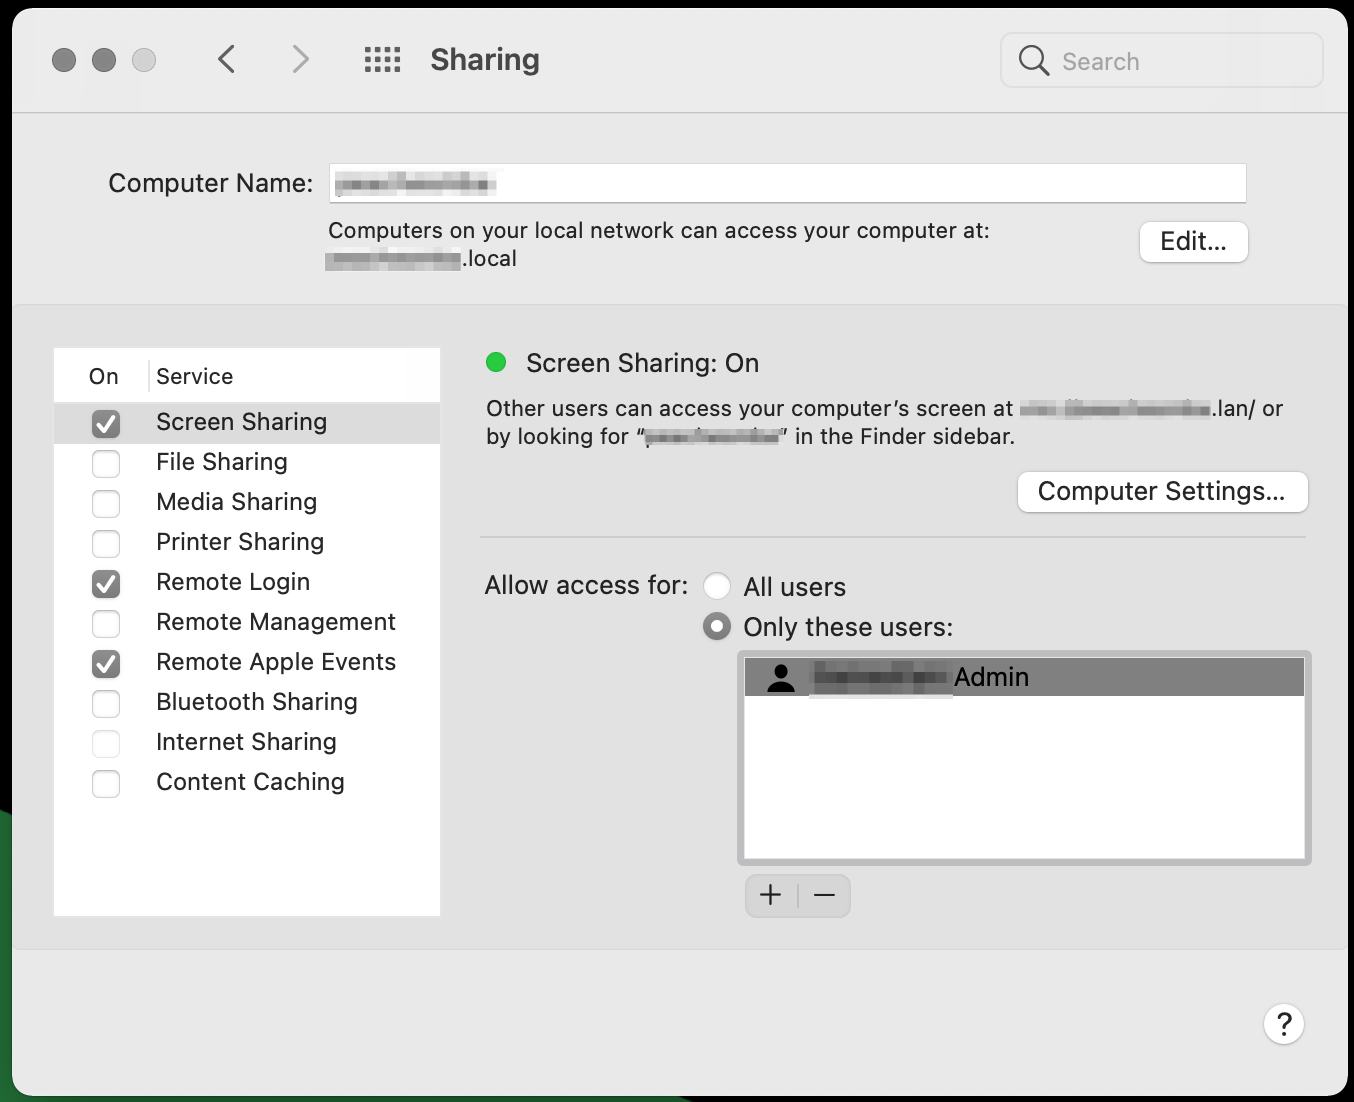Click into the Computer Name field
Screen dimensions: 1354x1102
(x=788, y=183)
